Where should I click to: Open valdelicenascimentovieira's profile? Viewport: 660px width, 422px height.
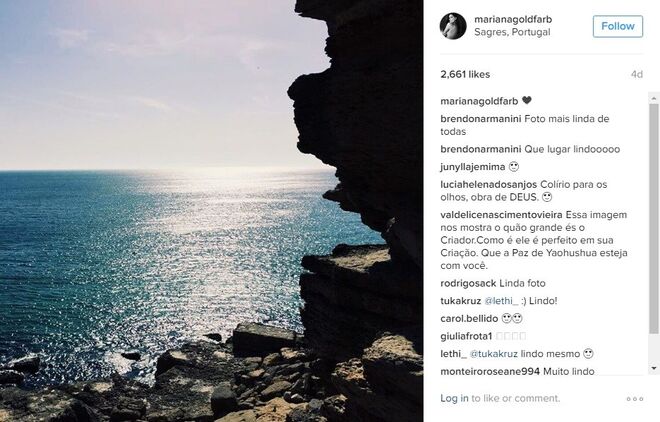point(501,214)
